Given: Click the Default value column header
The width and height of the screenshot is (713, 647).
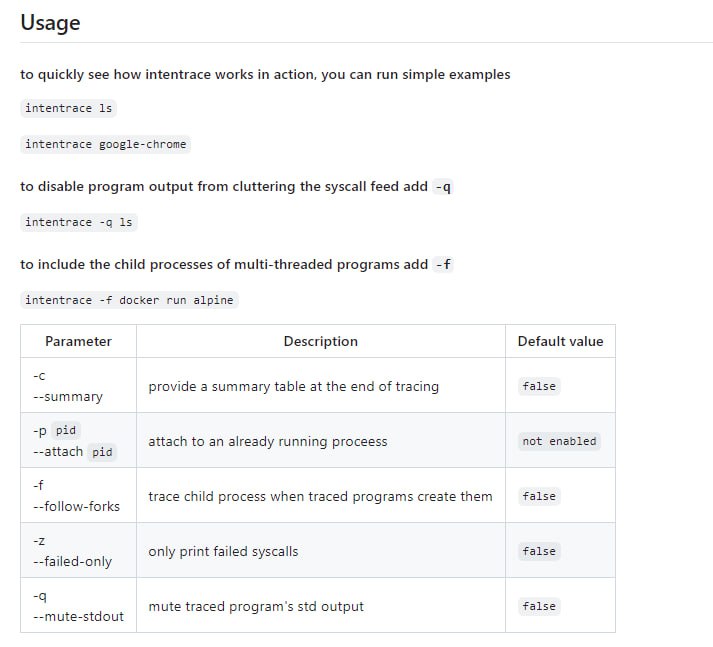Looking at the screenshot, I should pos(560,341).
